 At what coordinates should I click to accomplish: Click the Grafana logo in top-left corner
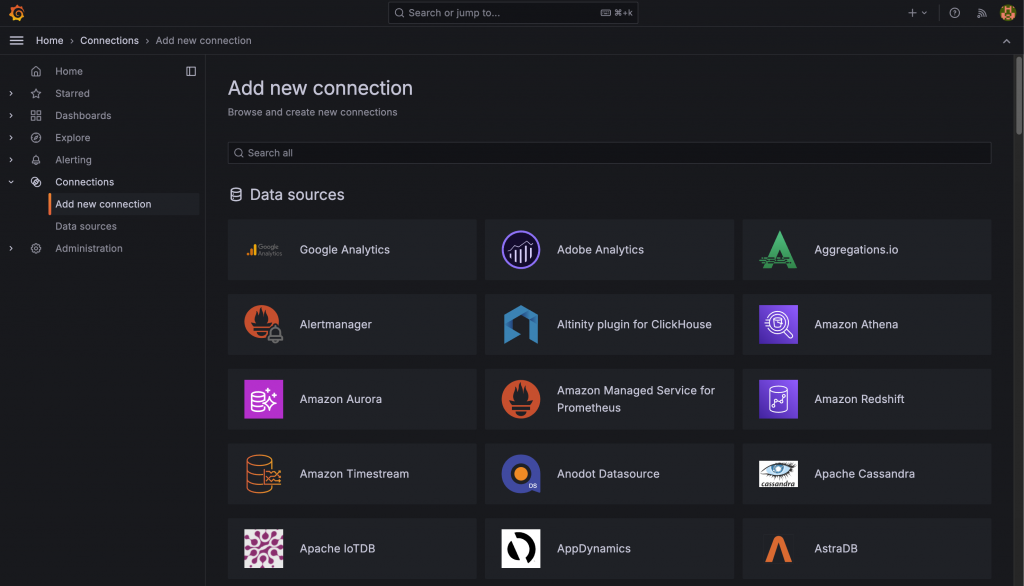point(17,12)
